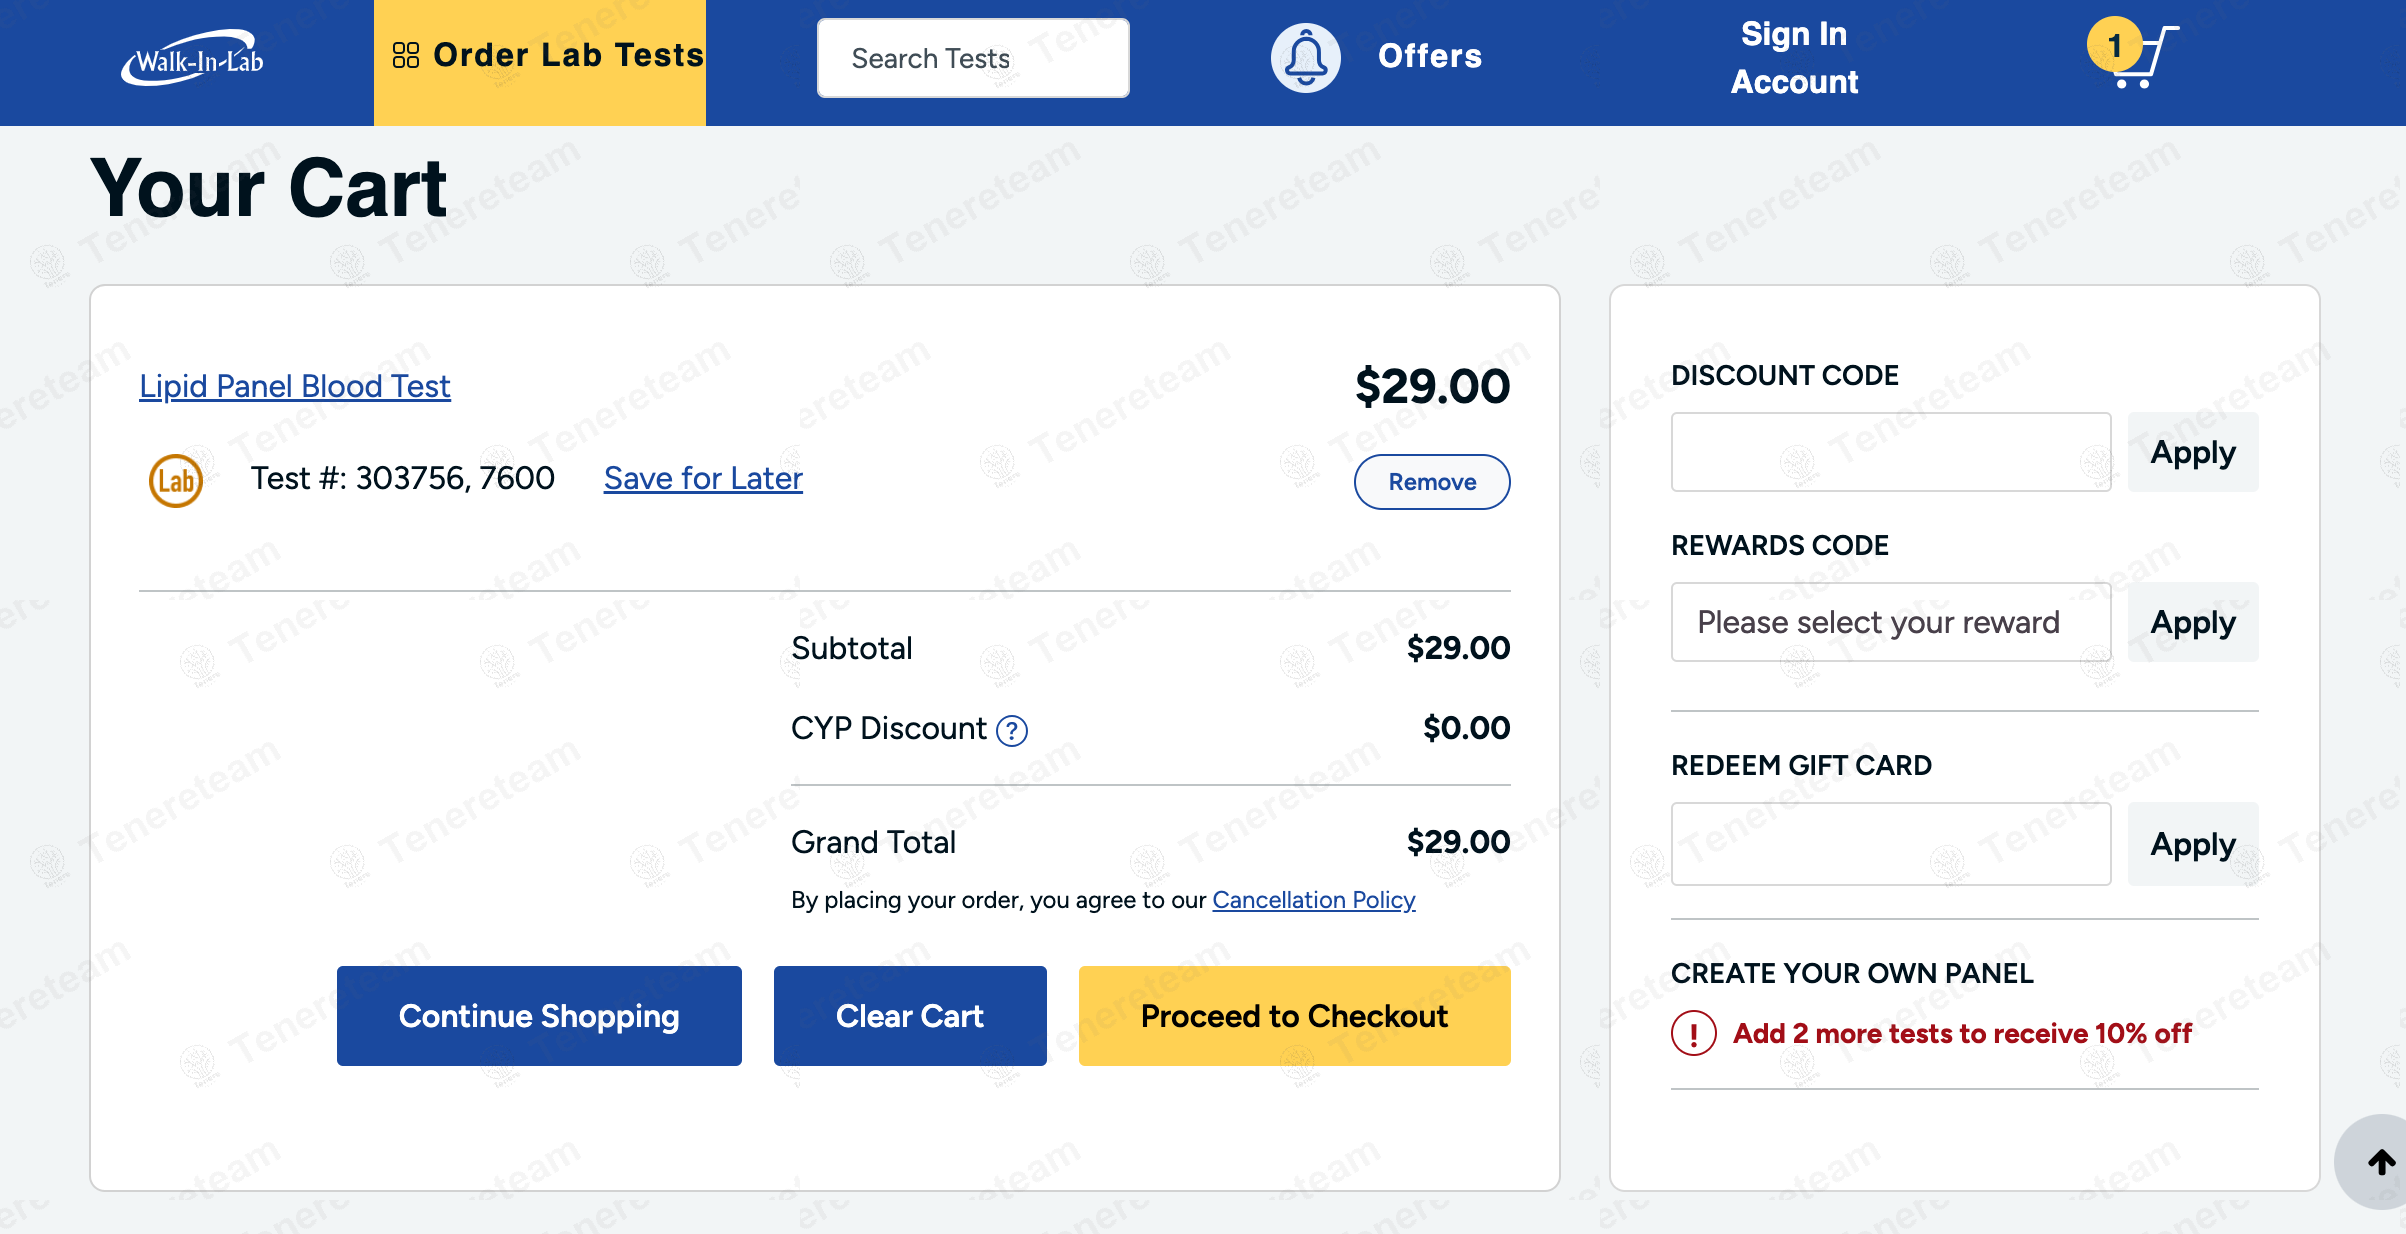Apply the gift card
This screenshot has width=2406, height=1234.
point(2192,844)
